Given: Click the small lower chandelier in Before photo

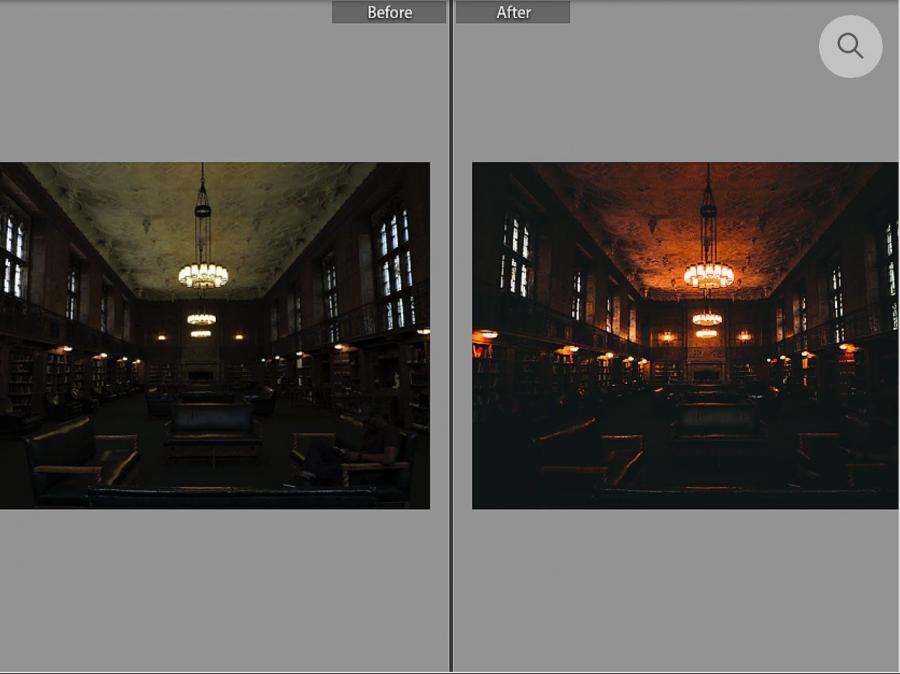Looking at the screenshot, I should tap(201, 320).
